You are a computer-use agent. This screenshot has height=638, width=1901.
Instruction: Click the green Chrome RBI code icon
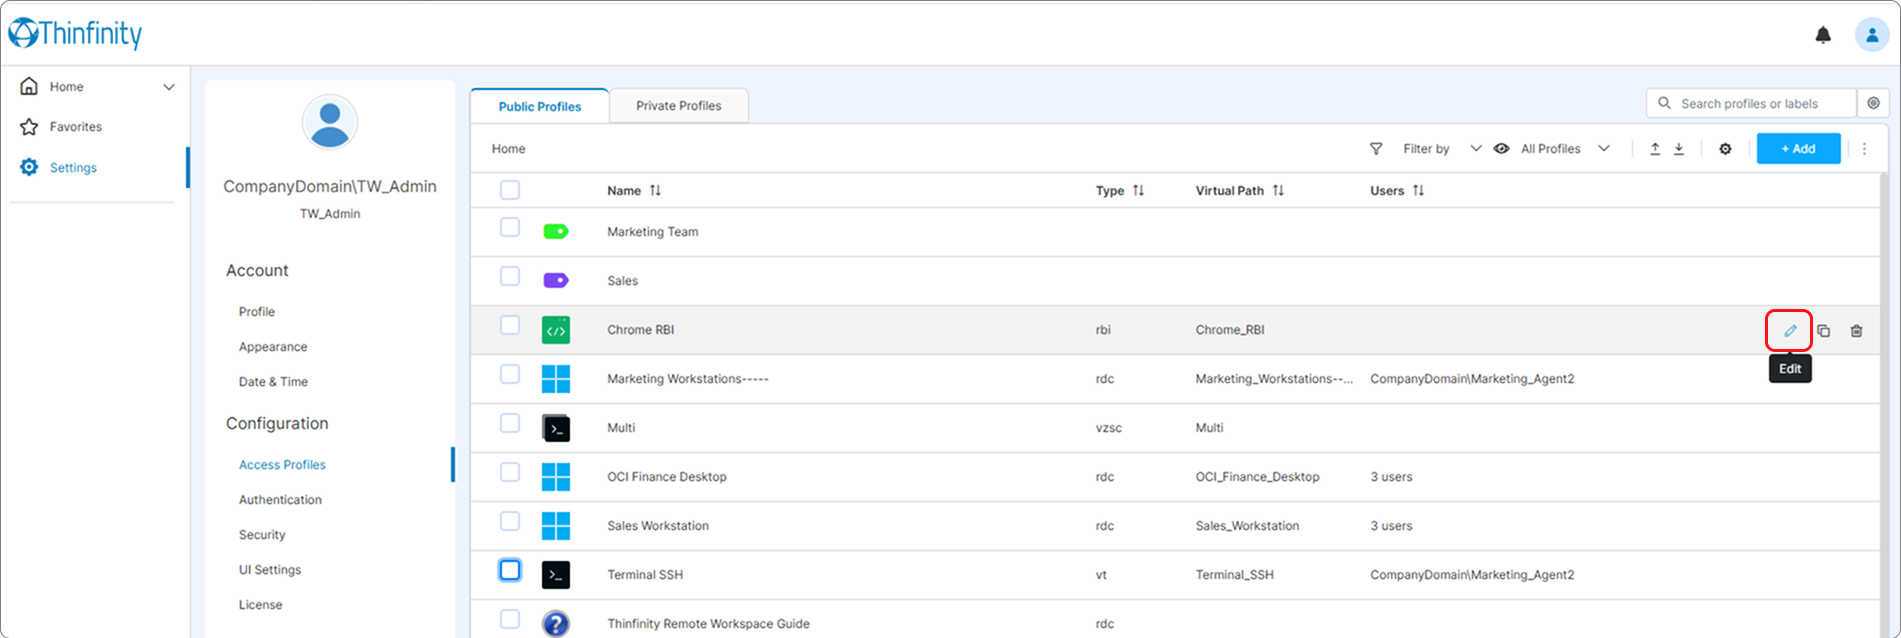coord(556,330)
